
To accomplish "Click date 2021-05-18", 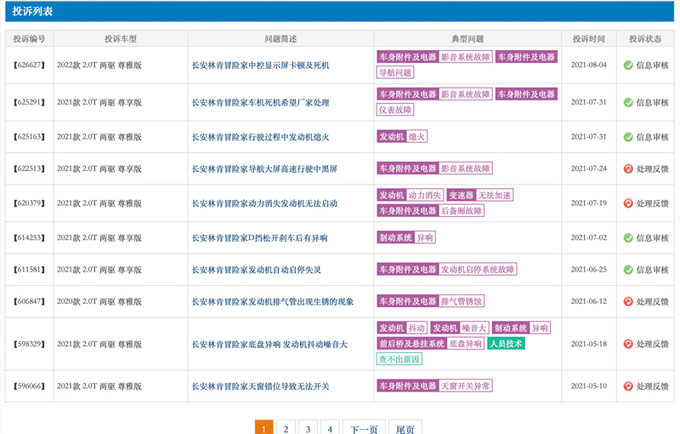I will (x=589, y=344).
